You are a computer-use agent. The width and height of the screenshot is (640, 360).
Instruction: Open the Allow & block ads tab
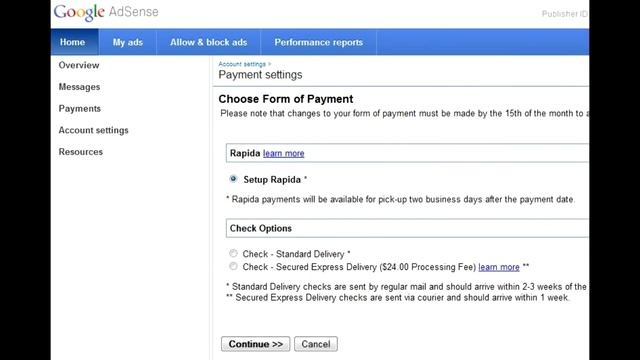(x=209, y=42)
